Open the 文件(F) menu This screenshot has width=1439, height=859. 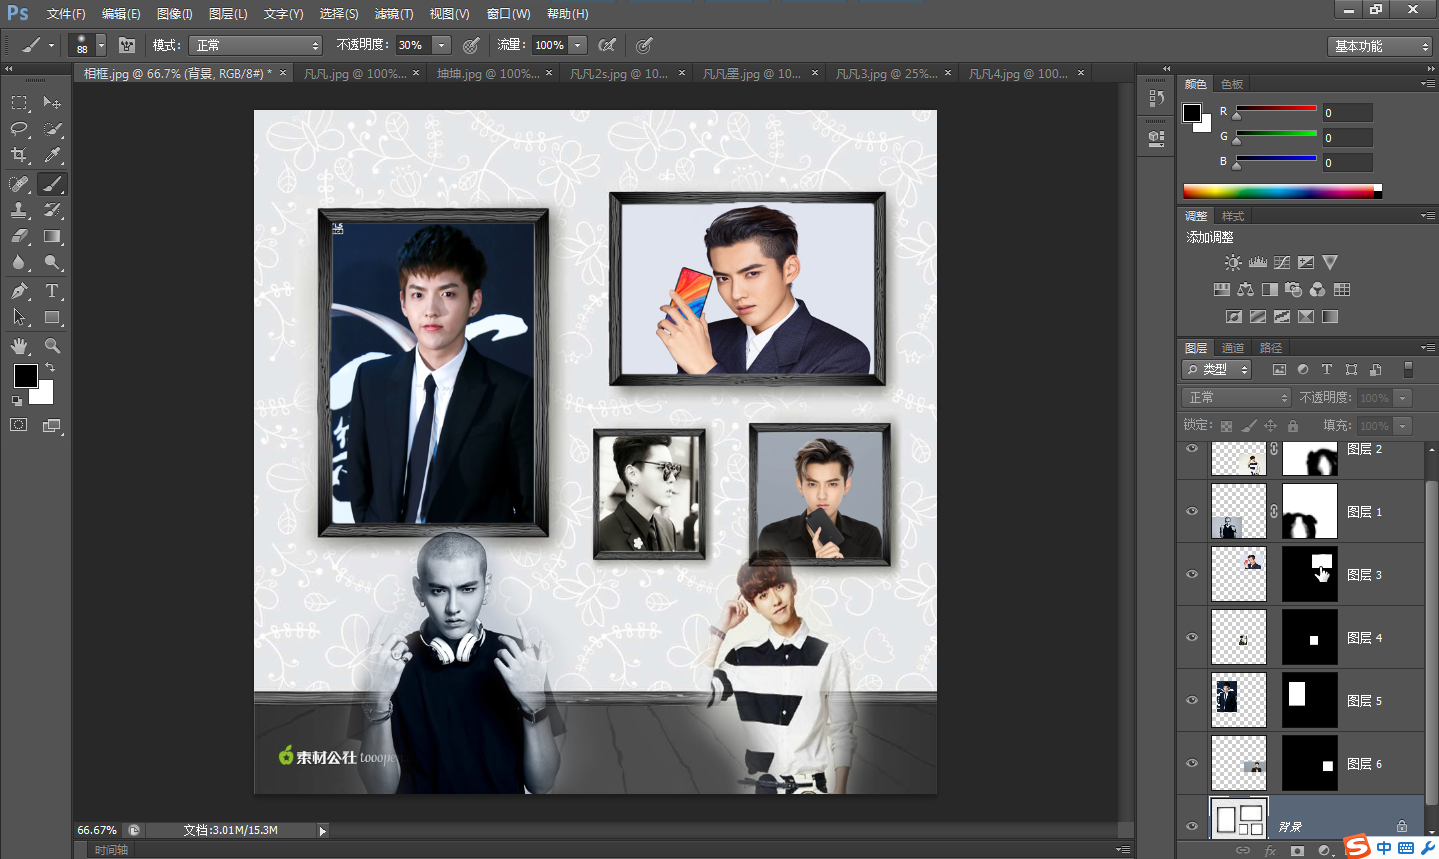[66, 14]
